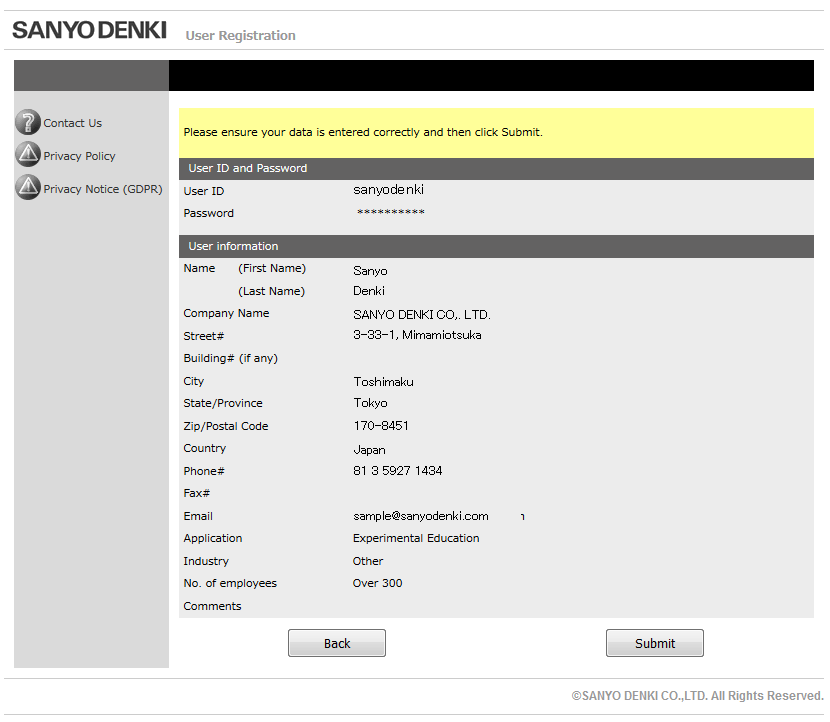Click the yellow 'Please ensure your data' notice
Screen dimensions: 830x722
tap(496, 132)
